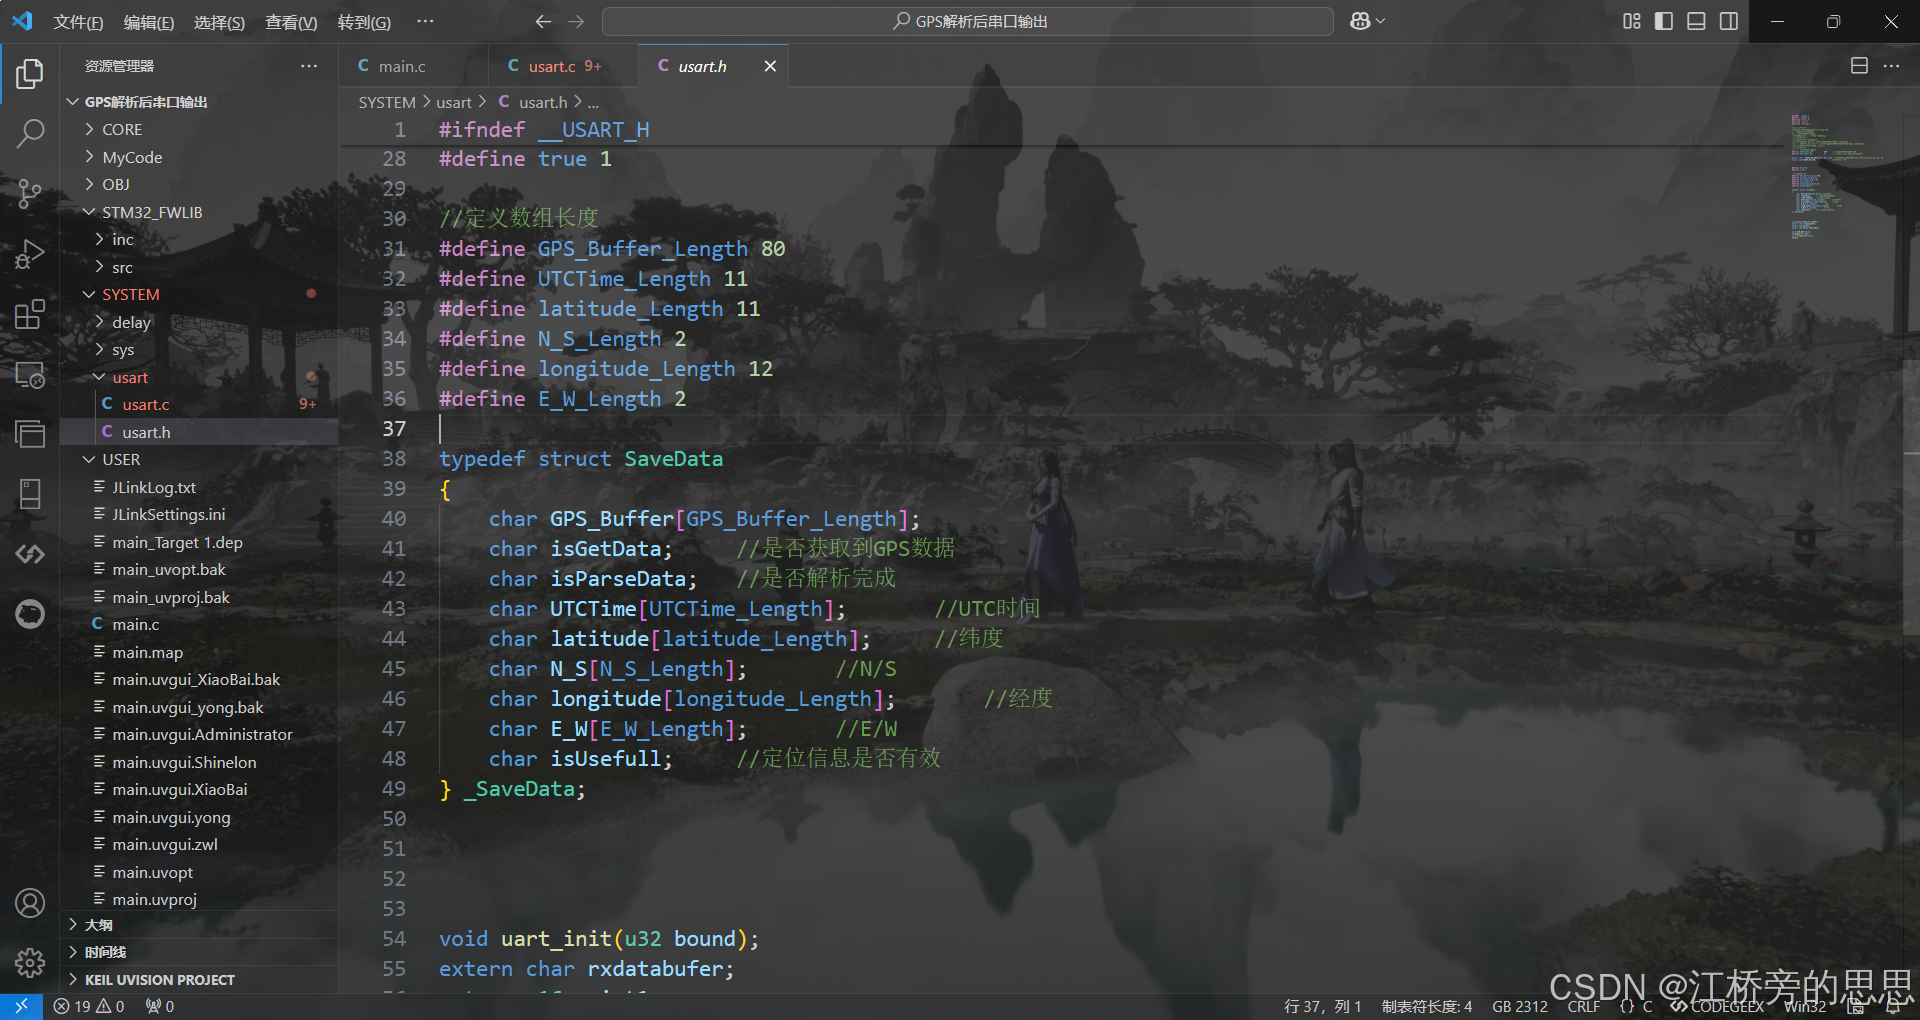Image resolution: width=1920 pixels, height=1020 pixels.
Task: Toggle primary side bar visibility
Action: (x=1664, y=21)
